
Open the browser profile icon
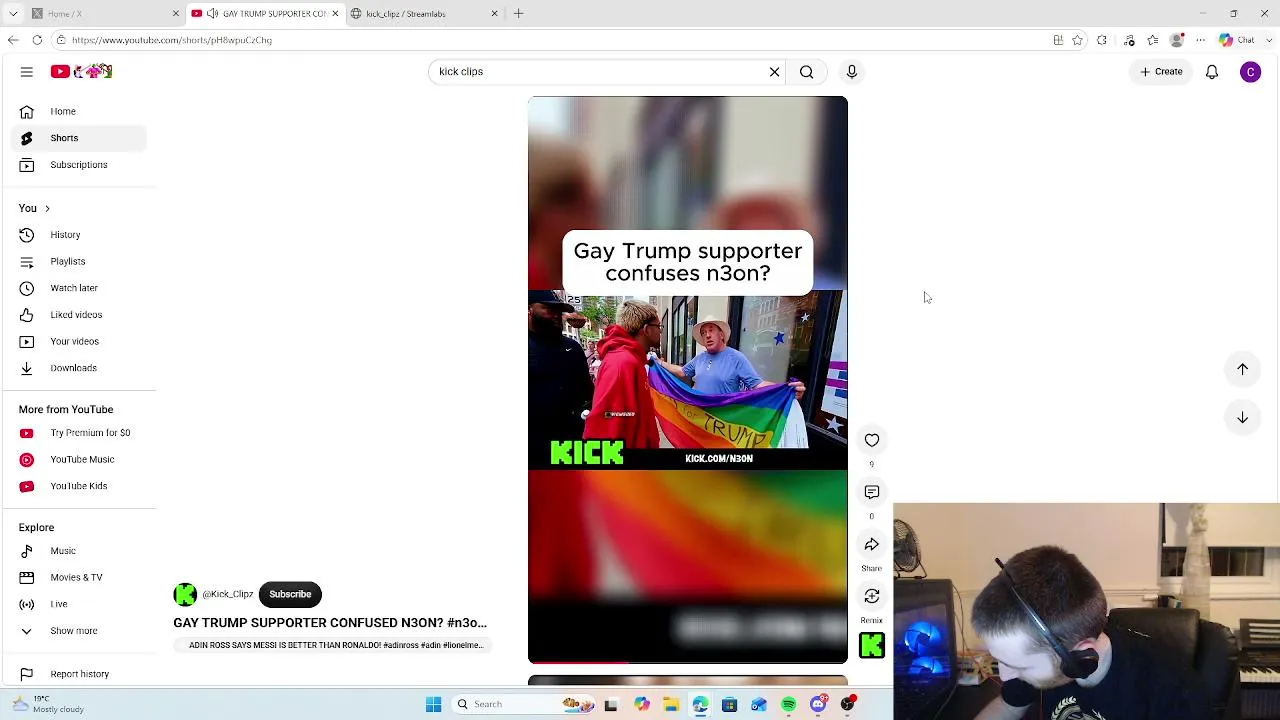(x=1177, y=40)
